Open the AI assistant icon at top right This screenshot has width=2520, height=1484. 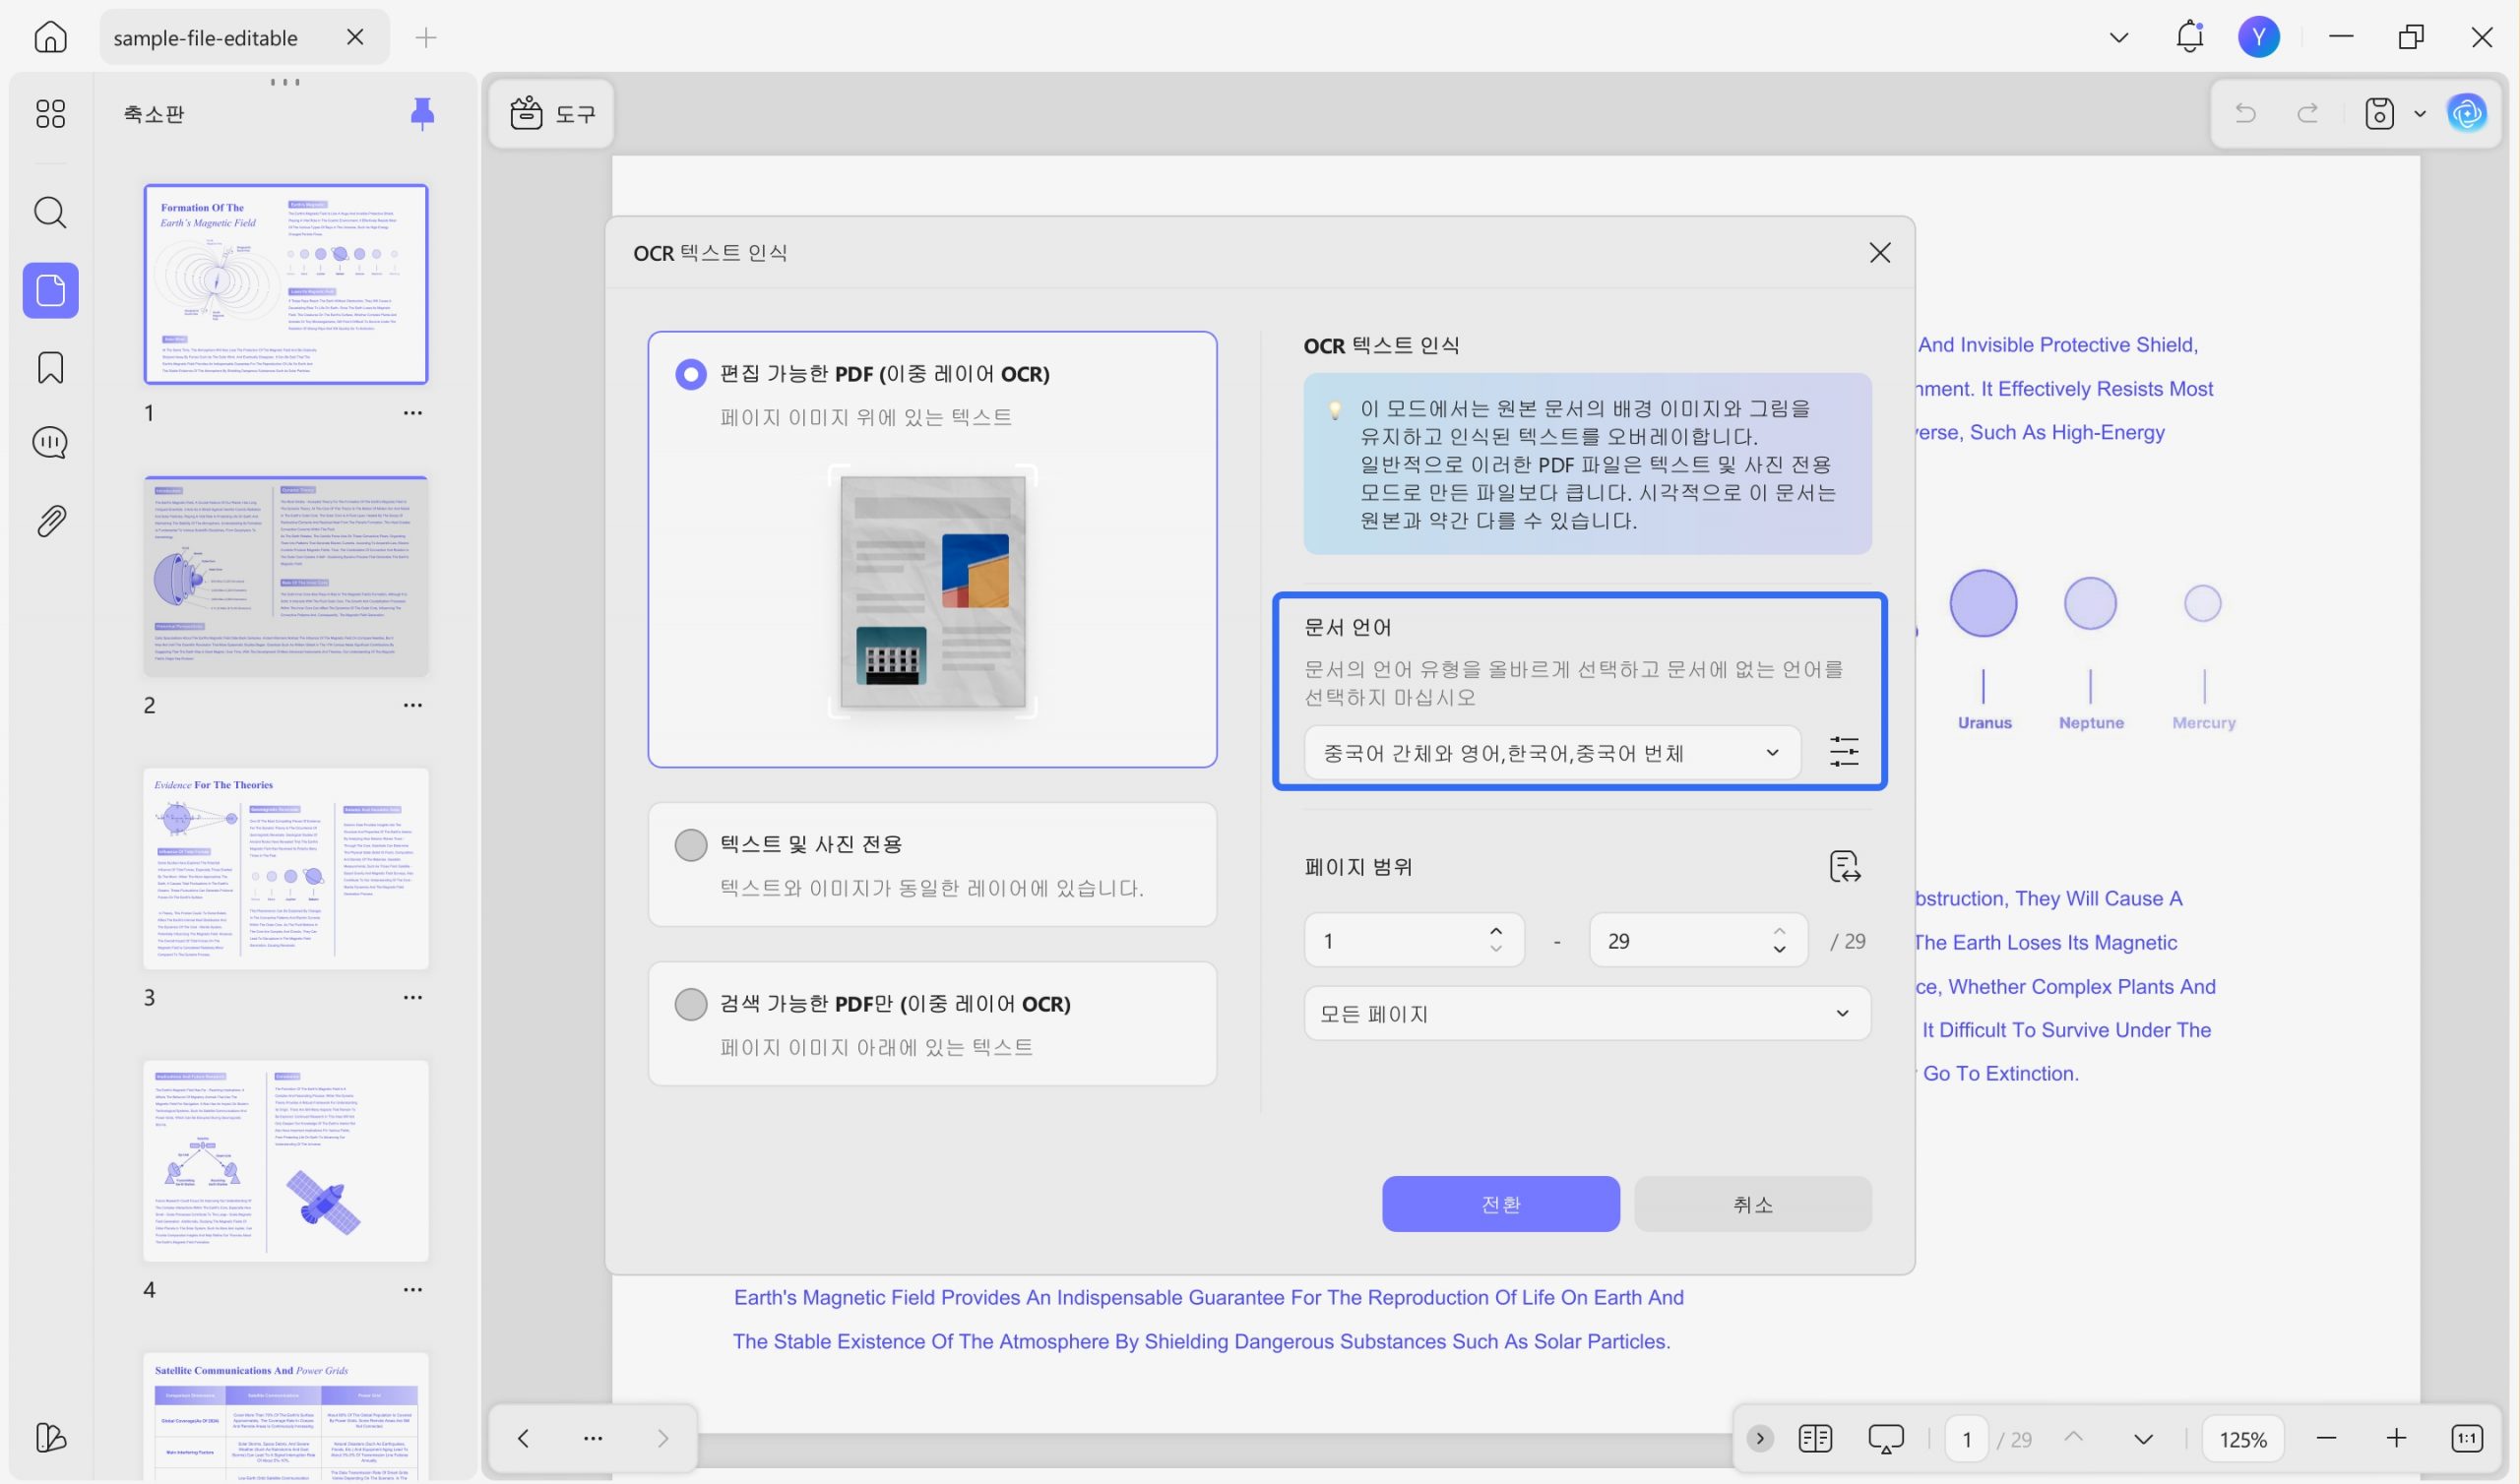[x=2466, y=113]
